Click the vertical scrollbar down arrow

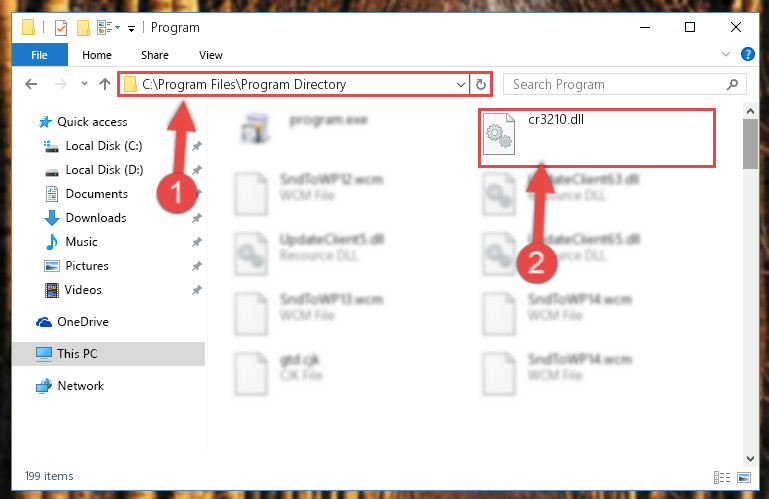(x=750, y=459)
